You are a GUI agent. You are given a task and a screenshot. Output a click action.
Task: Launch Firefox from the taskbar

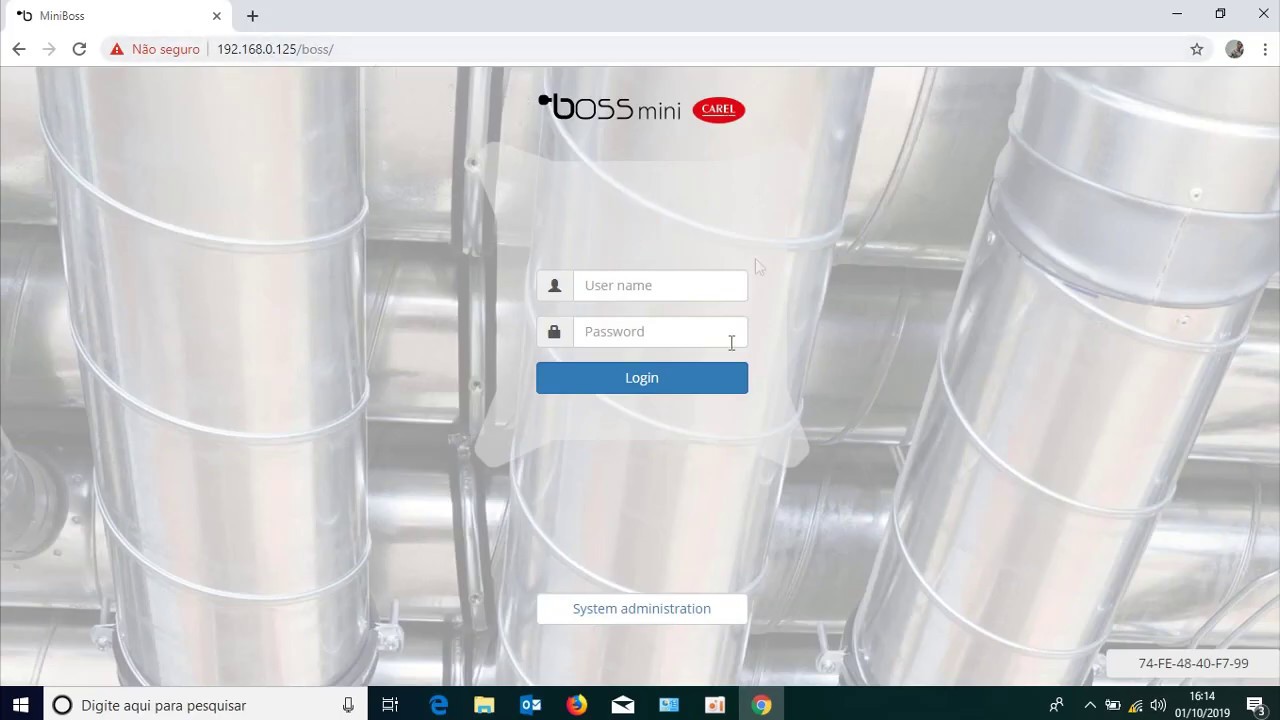577,705
